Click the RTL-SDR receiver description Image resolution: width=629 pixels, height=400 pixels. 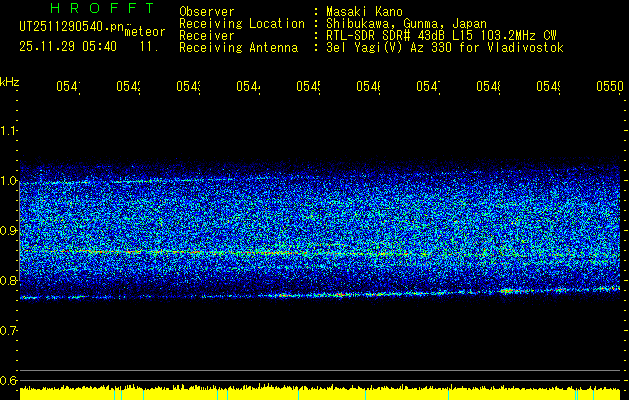(x=441, y=36)
